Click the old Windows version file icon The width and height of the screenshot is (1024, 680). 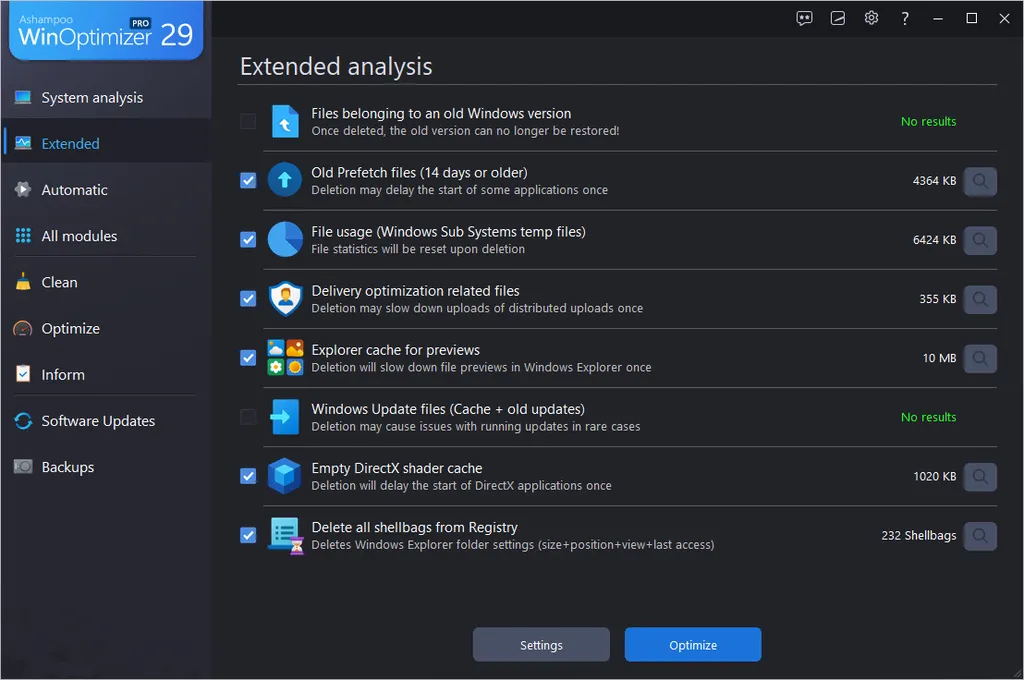tap(285, 121)
